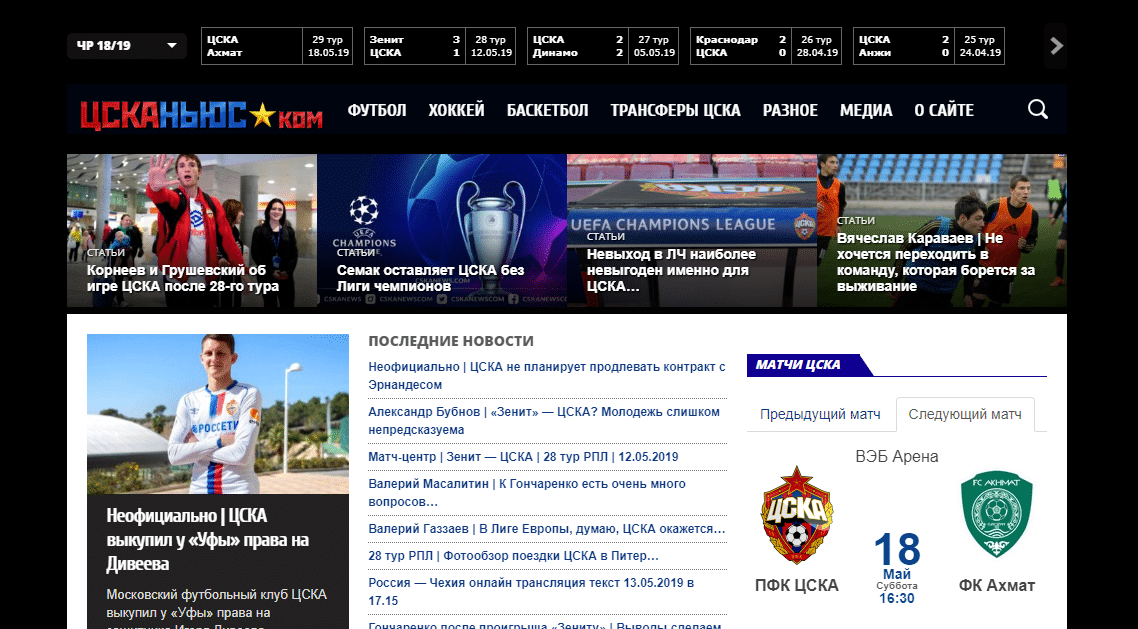Open the Эрнандес contract news link
This screenshot has height=629, width=1138.
click(x=546, y=376)
